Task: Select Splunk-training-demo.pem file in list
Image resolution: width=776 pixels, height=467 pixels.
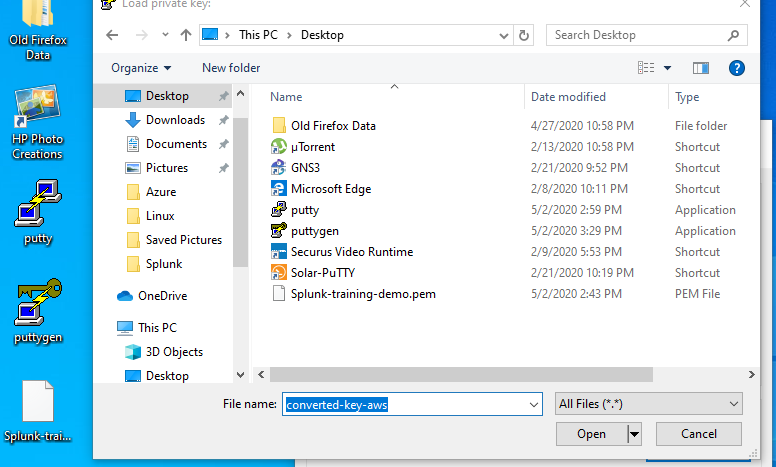Action: [x=363, y=294]
